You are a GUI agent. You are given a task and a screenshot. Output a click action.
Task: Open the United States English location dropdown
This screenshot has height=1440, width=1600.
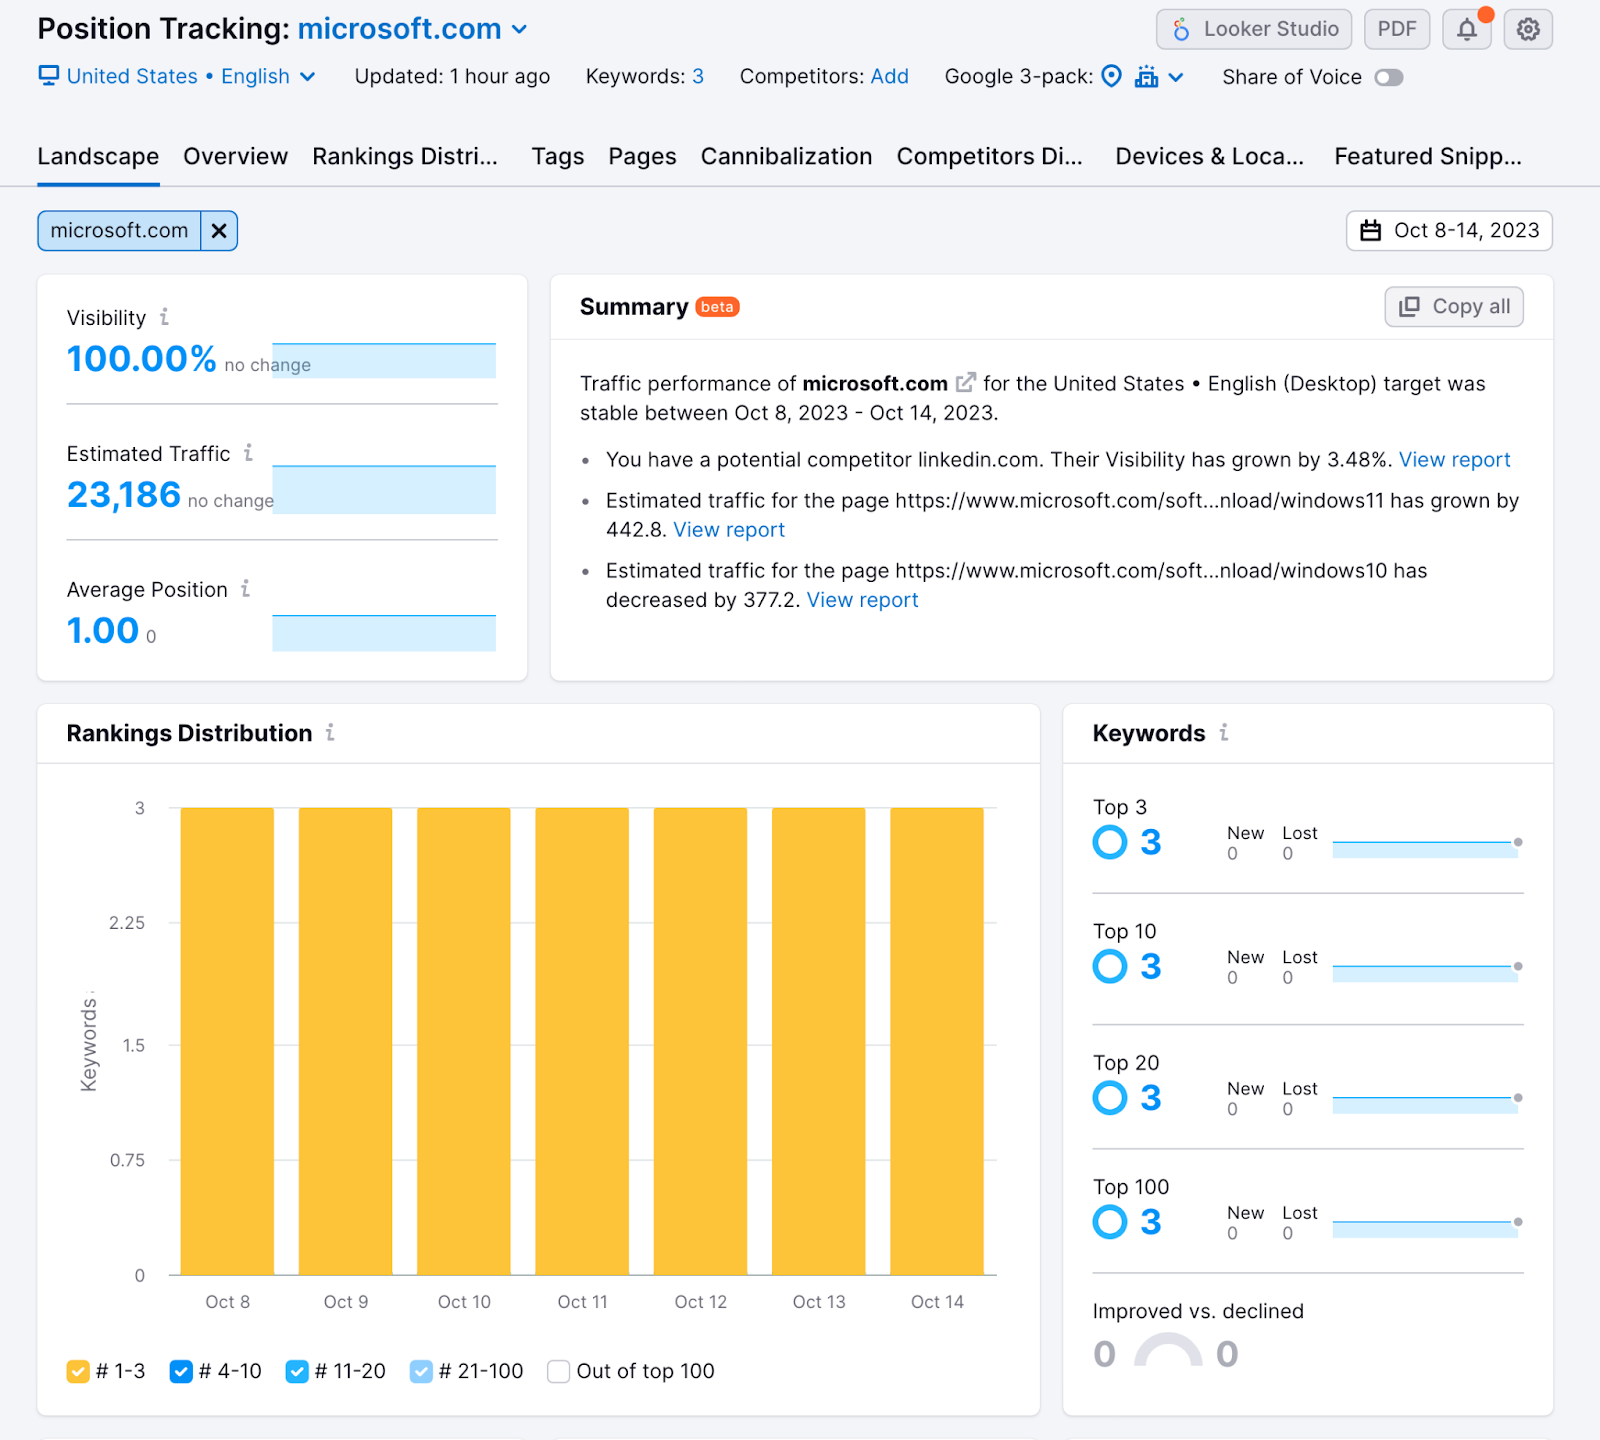click(x=307, y=76)
